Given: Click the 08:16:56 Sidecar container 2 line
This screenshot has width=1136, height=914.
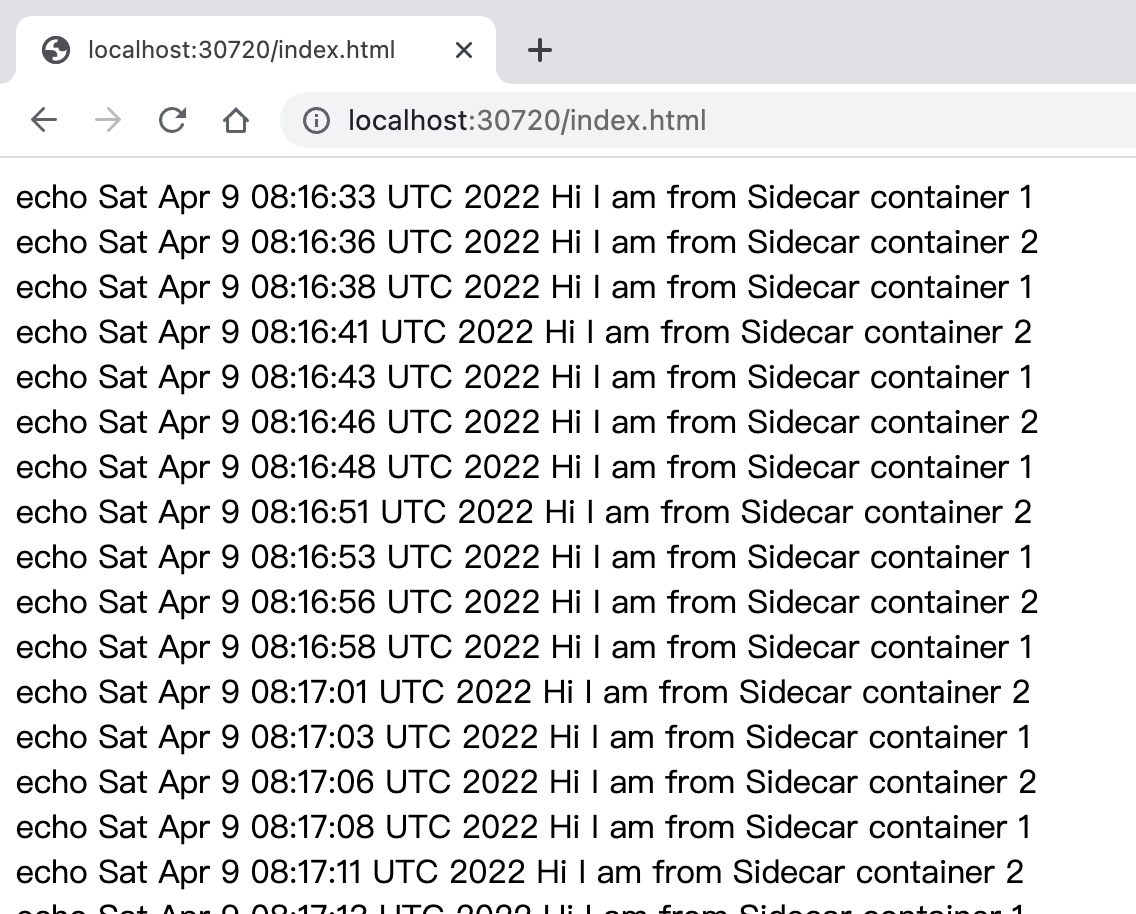Looking at the screenshot, I should (x=527, y=602).
